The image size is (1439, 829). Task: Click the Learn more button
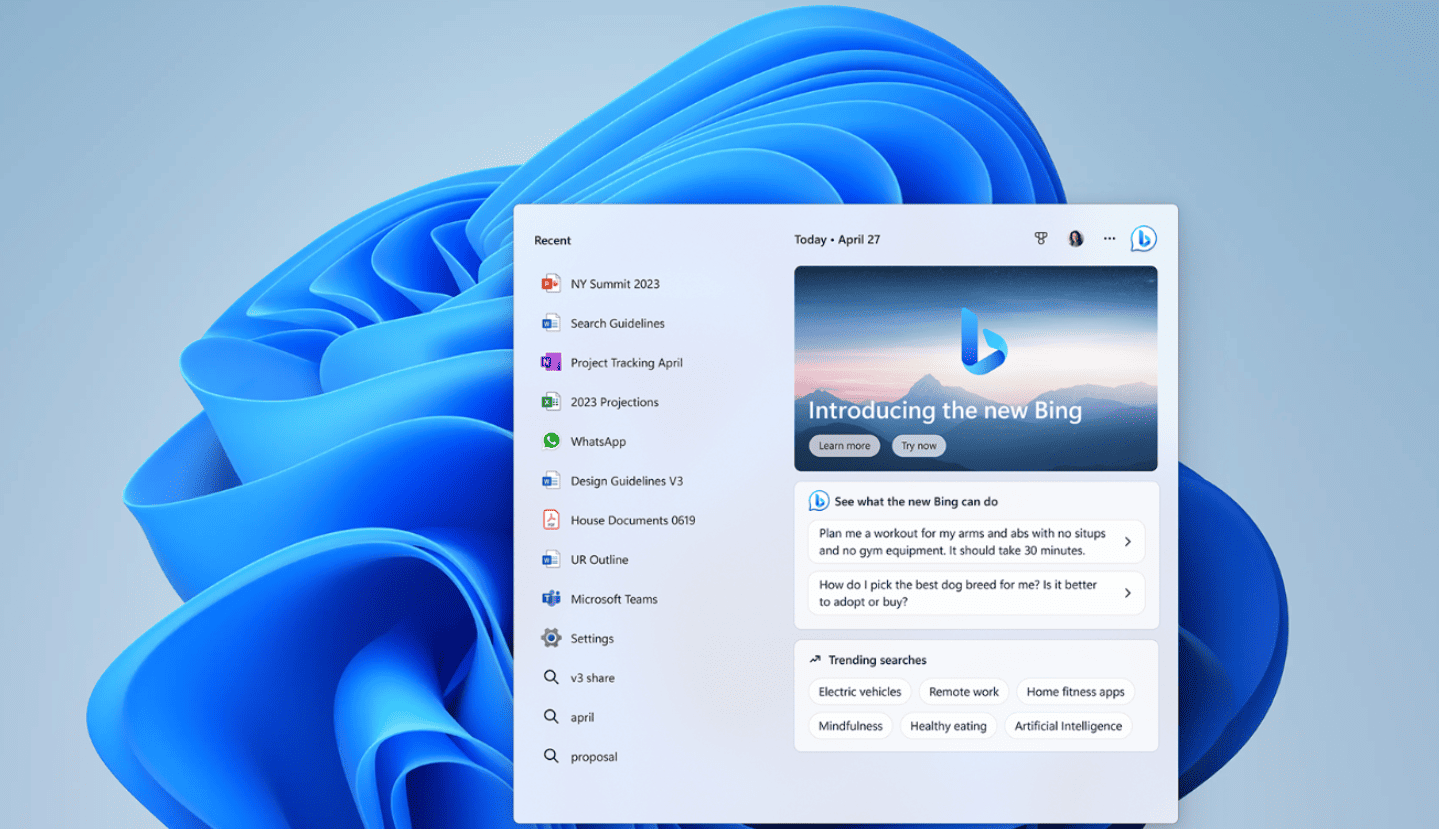point(844,446)
